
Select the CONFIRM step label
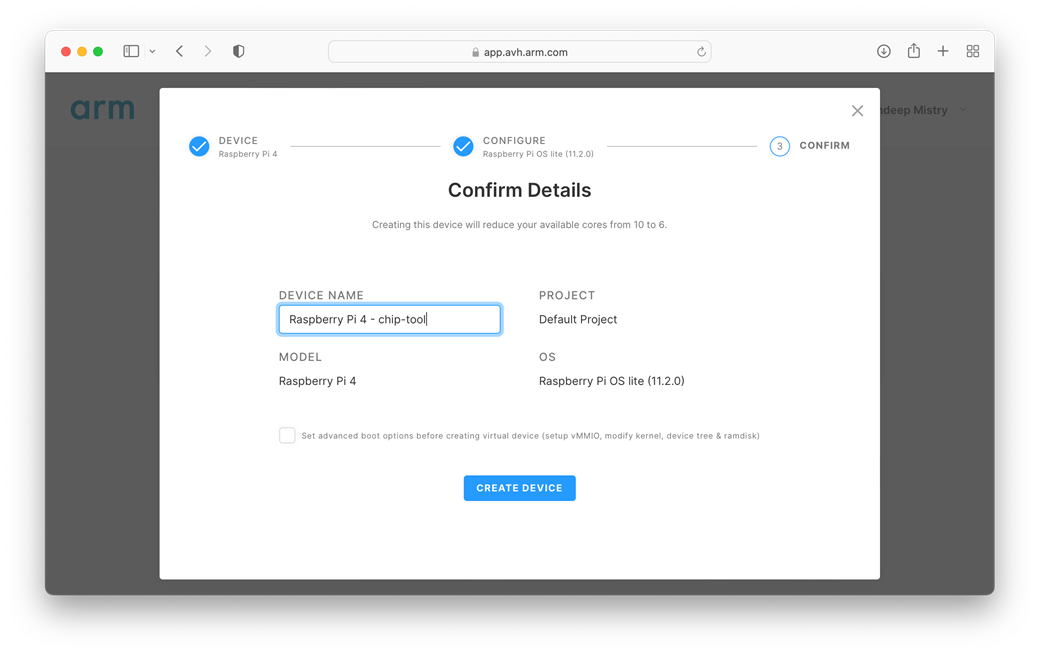point(824,145)
